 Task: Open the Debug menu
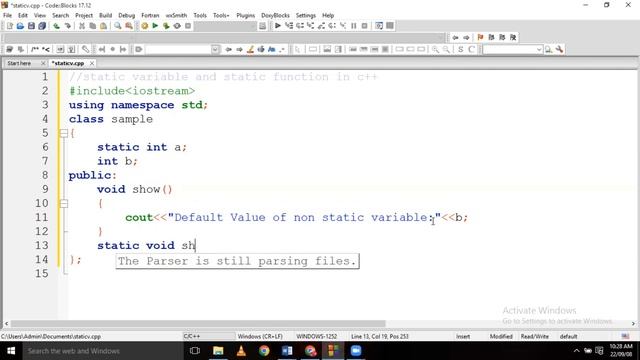[127, 15]
